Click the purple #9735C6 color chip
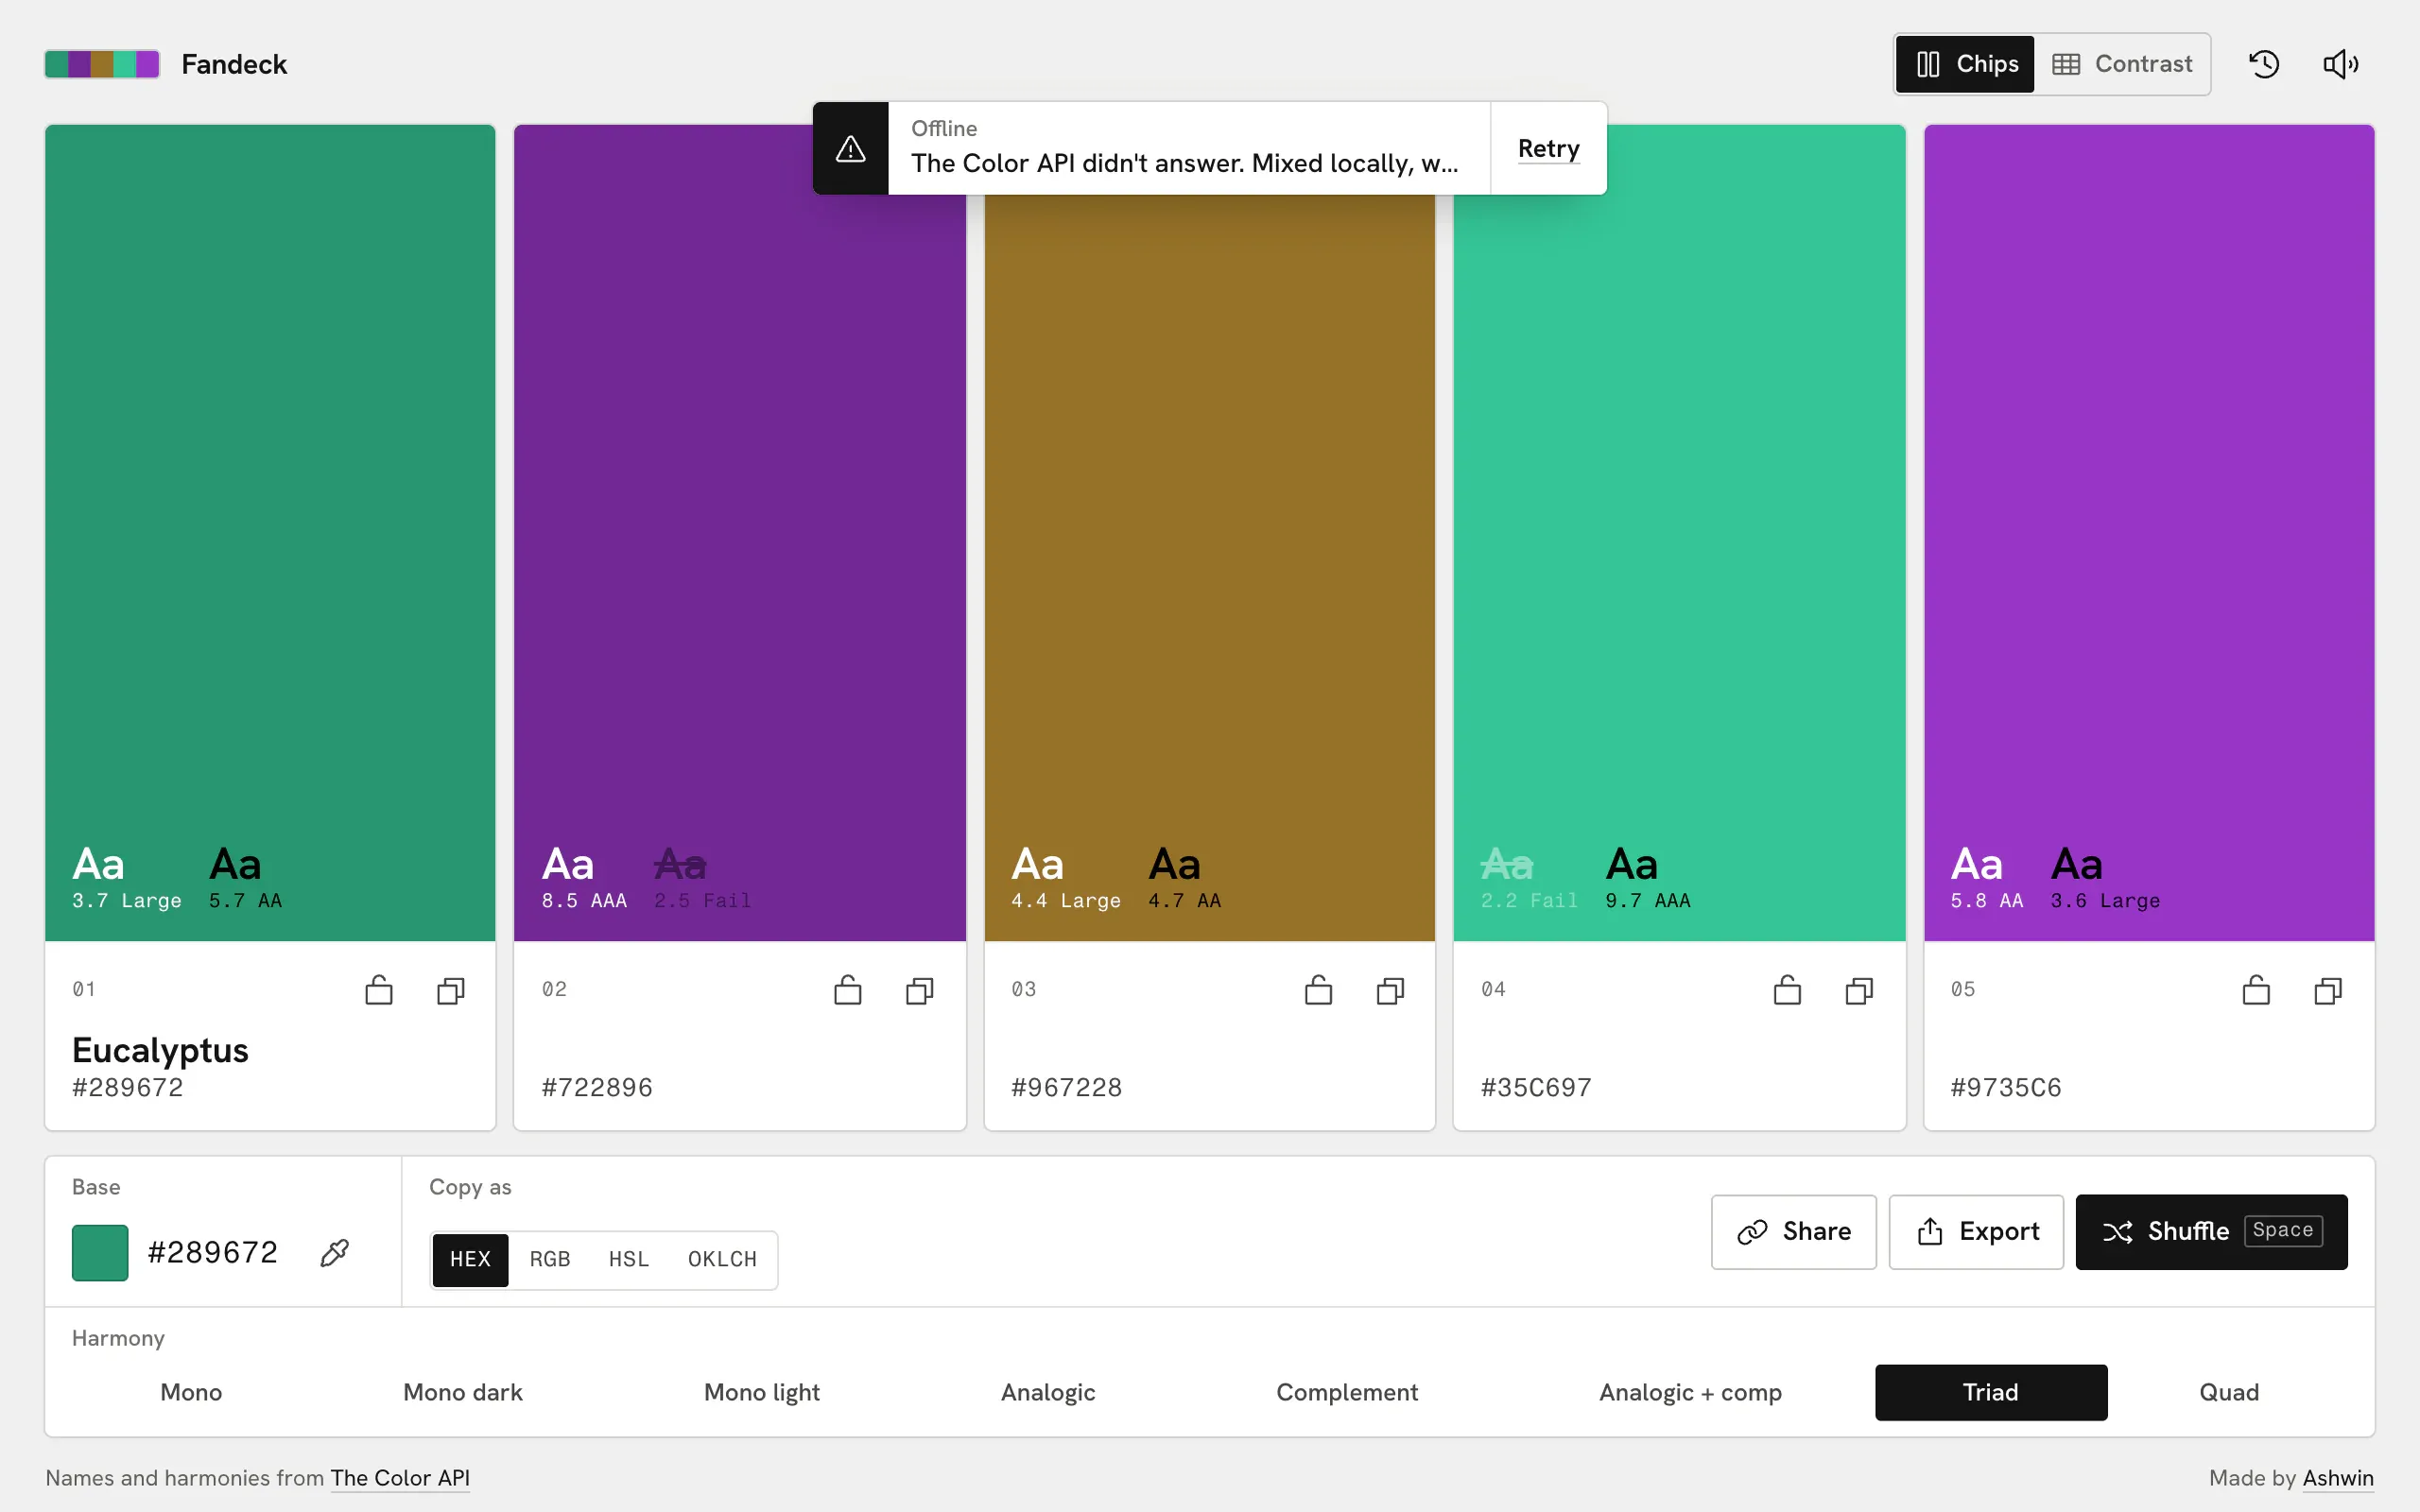2420x1512 pixels. tap(2149, 532)
